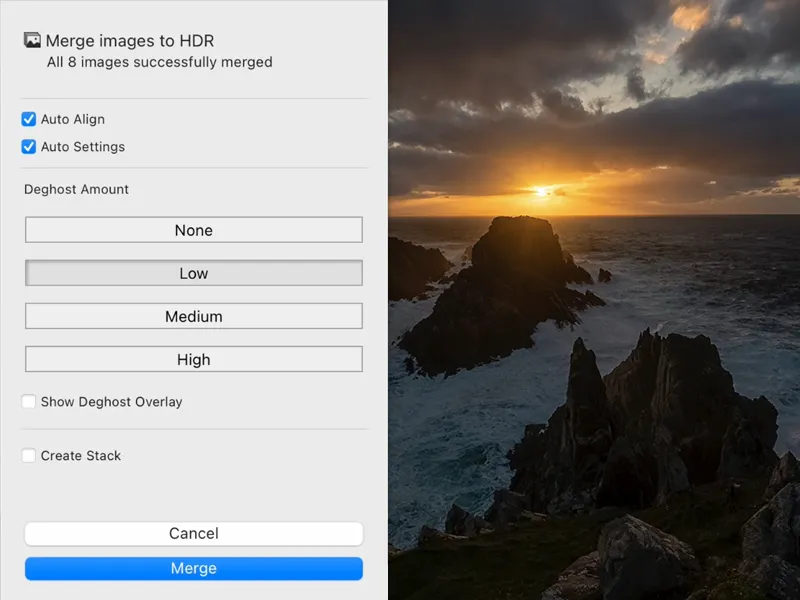The width and height of the screenshot is (800, 600).
Task: Select the Low deghost option
Action: click(193, 273)
